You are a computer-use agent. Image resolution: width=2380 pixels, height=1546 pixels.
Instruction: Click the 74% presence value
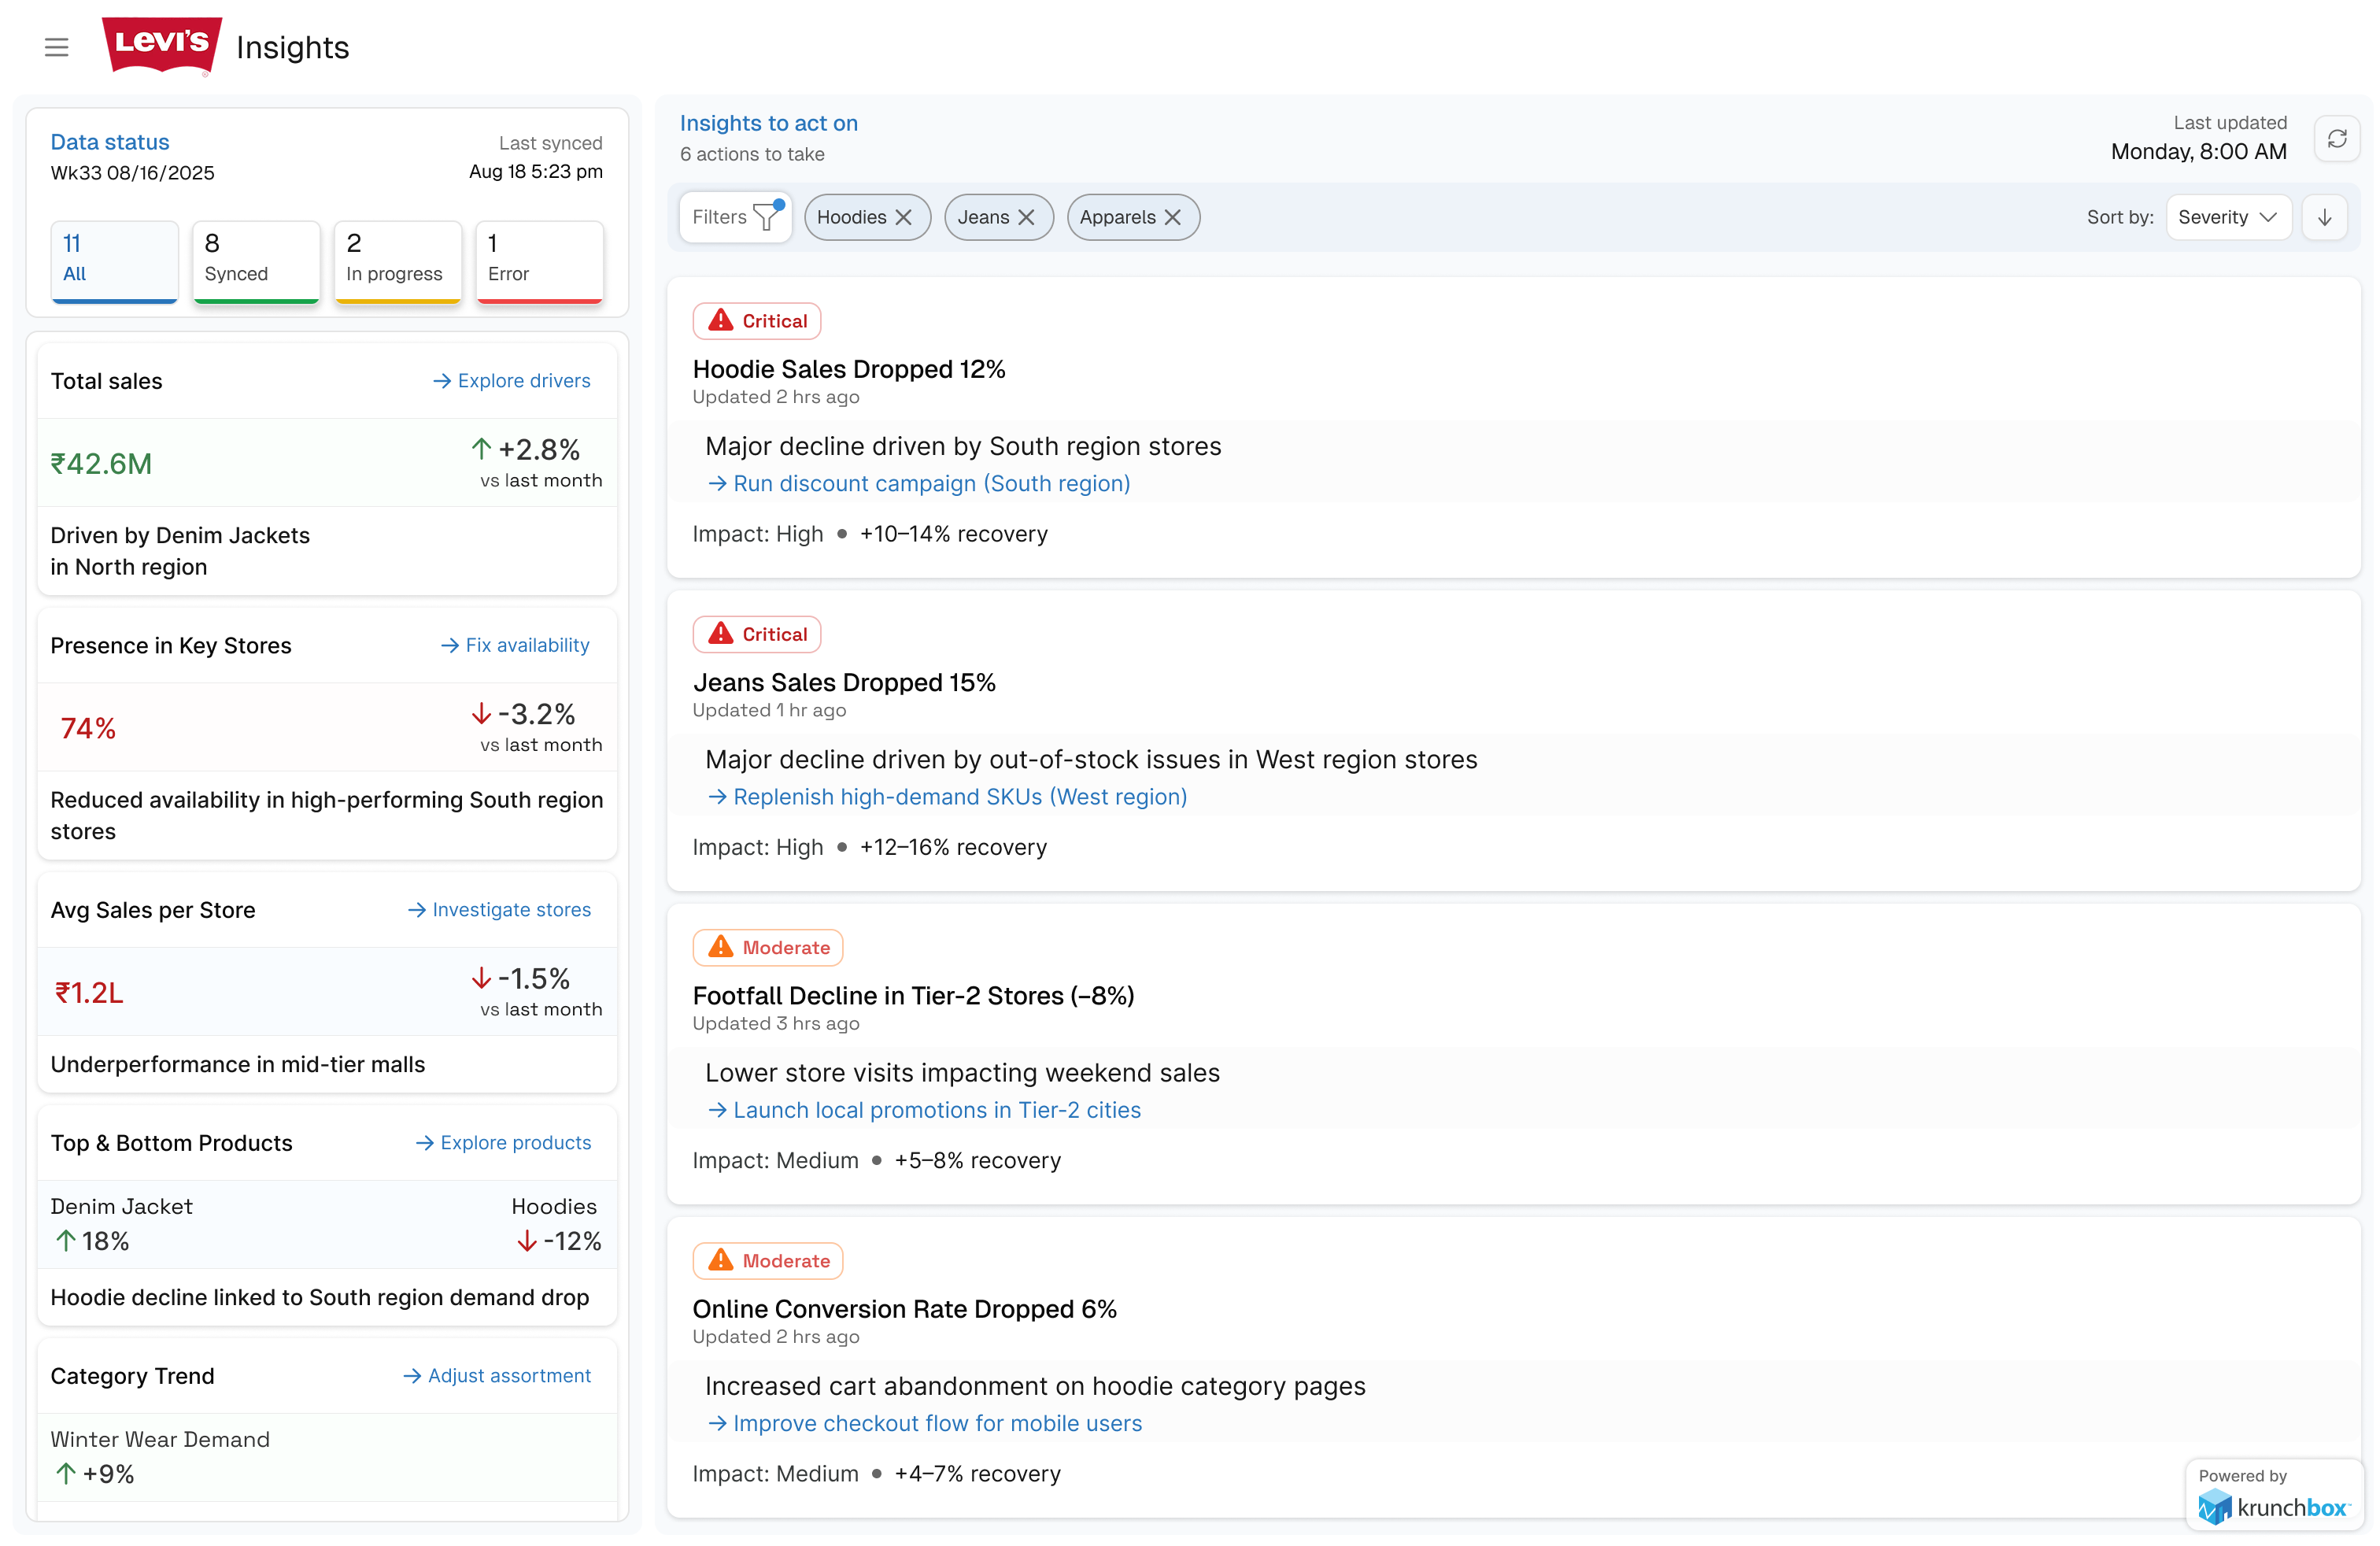tap(88, 728)
